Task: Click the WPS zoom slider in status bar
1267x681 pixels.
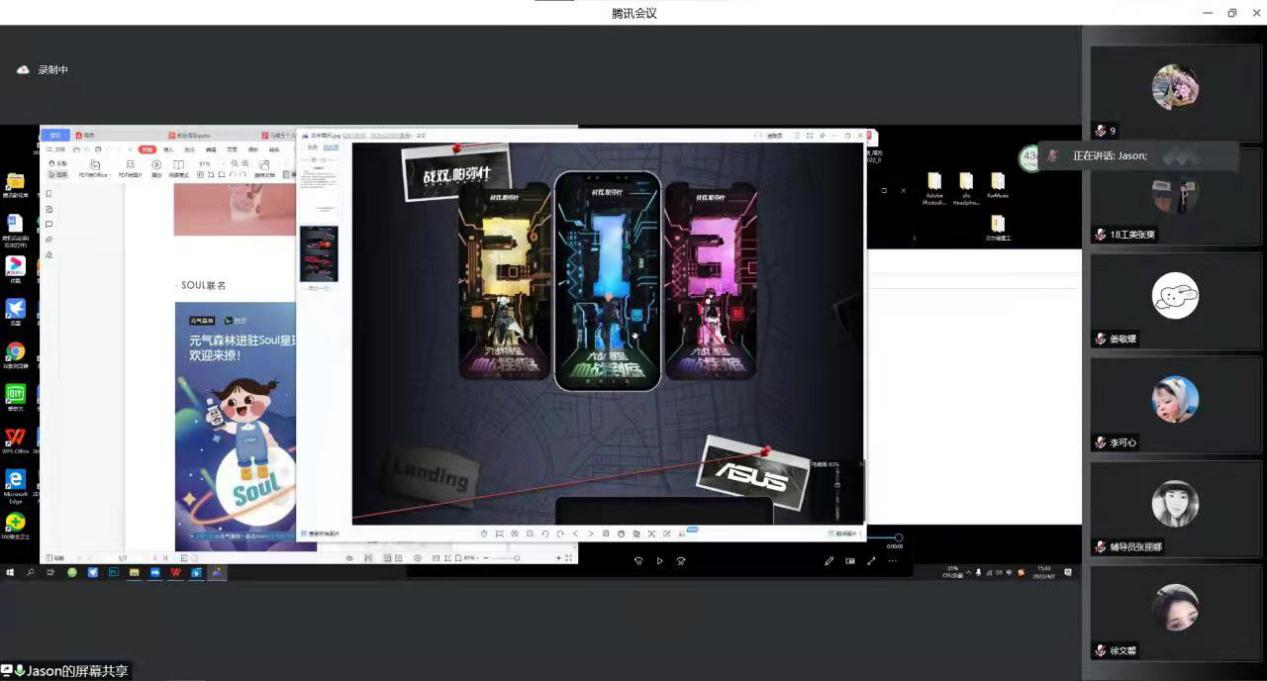Action: tap(517, 557)
